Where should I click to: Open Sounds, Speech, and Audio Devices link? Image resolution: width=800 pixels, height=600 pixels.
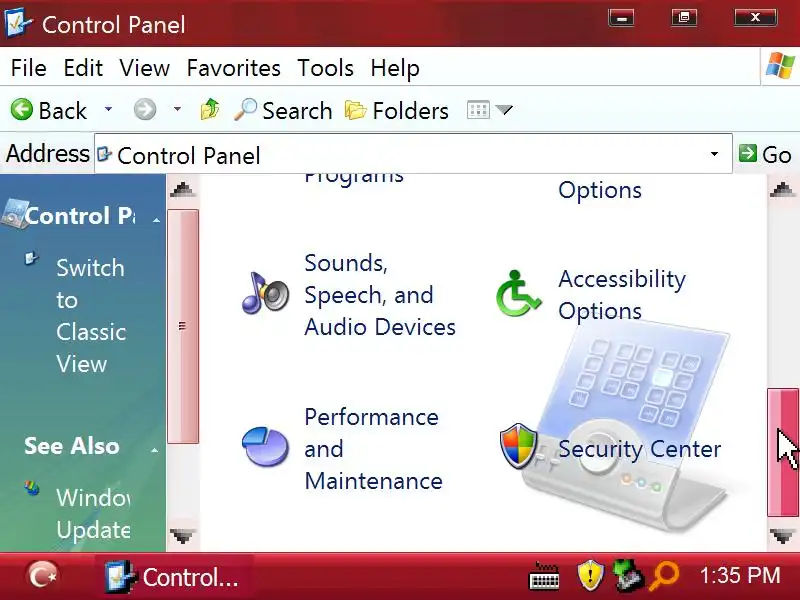(380, 295)
